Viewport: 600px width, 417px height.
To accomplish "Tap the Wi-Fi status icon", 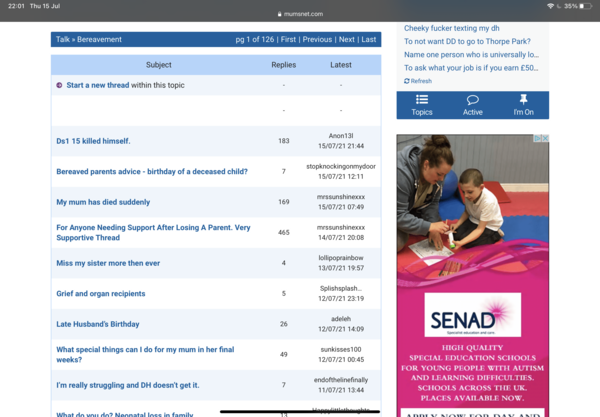I will [550, 6].
